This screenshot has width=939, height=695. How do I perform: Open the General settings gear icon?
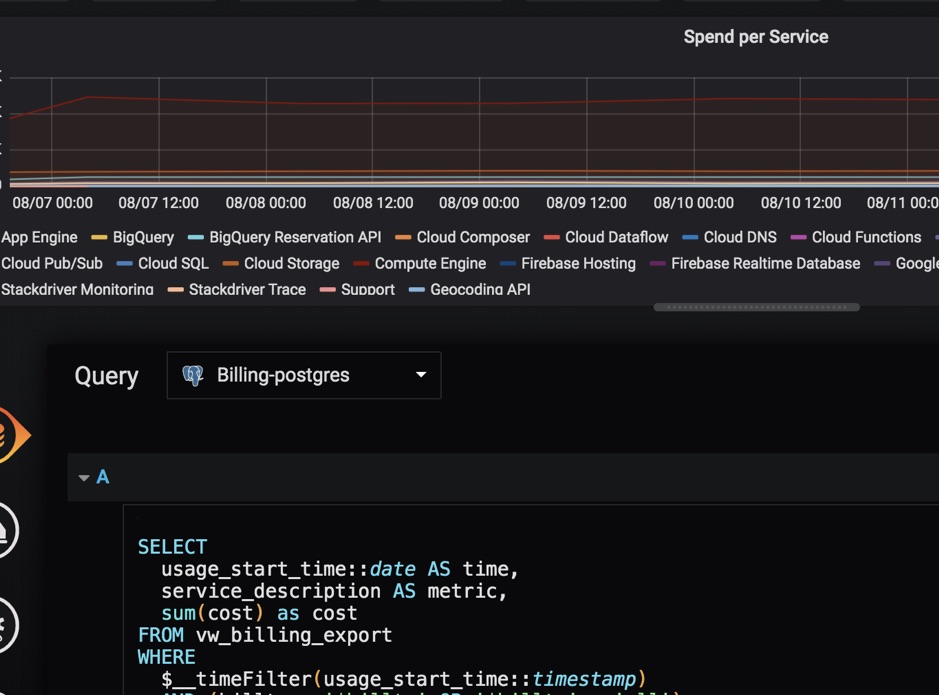[5, 625]
